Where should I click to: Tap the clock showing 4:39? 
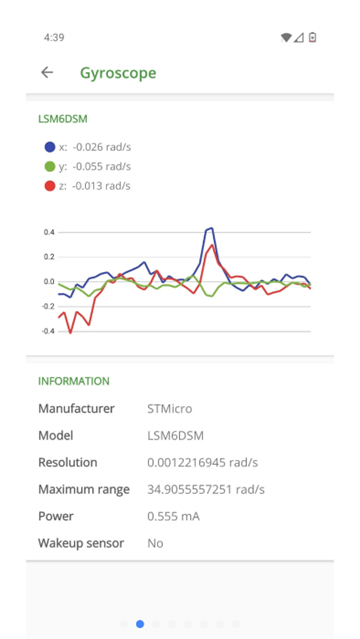point(54,37)
